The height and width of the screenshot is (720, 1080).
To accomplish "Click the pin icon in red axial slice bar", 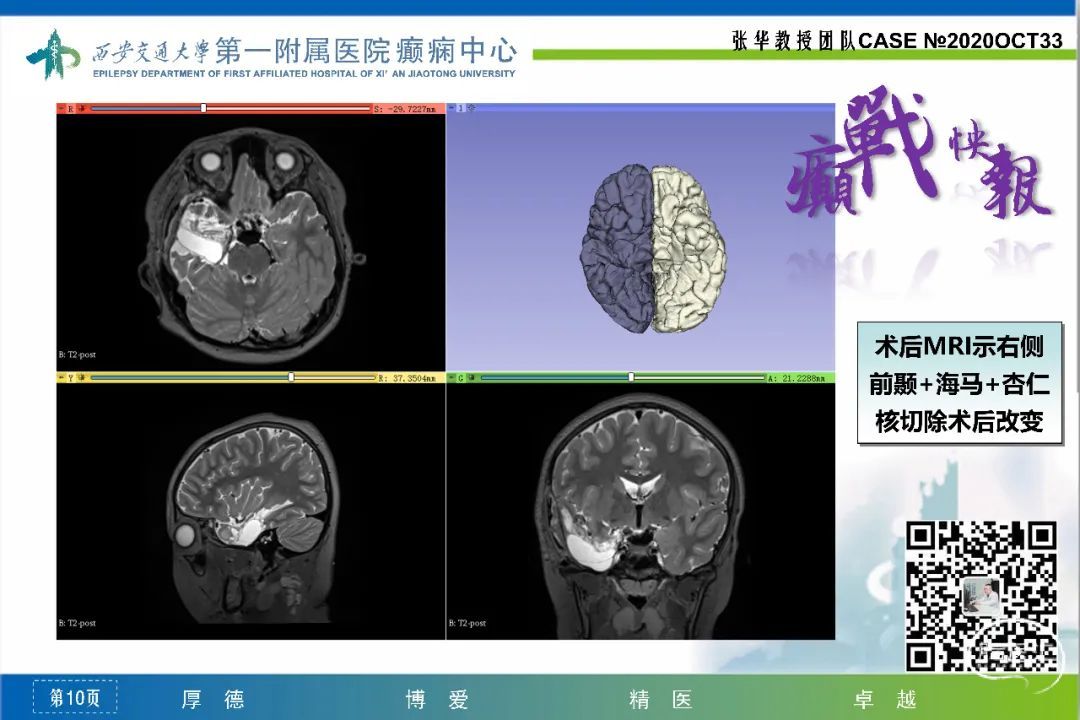I will [x=61, y=108].
